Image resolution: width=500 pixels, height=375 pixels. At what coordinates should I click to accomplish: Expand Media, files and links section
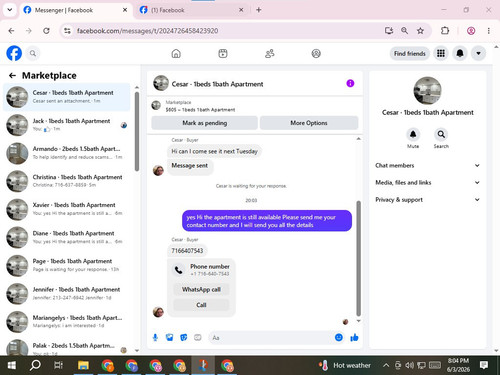[x=427, y=182]
